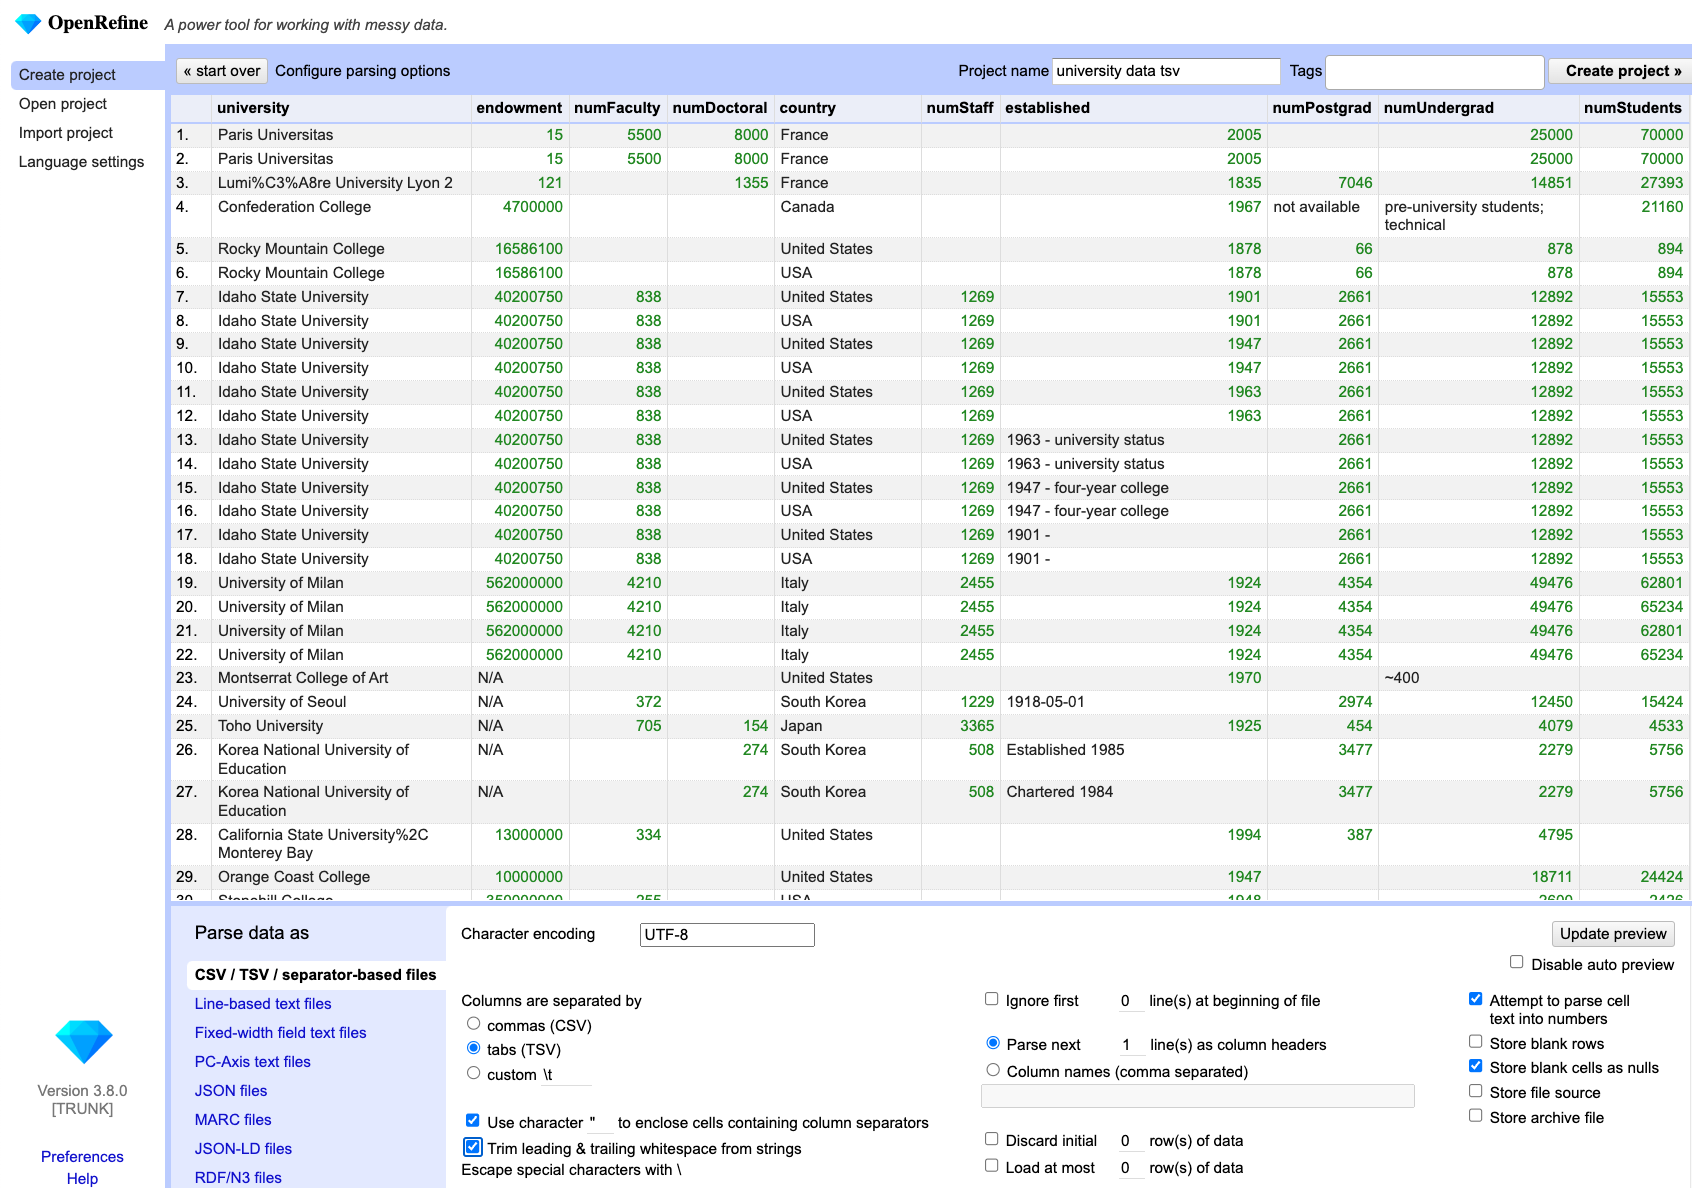Edit the enclose character quote field

point(600,1123)
